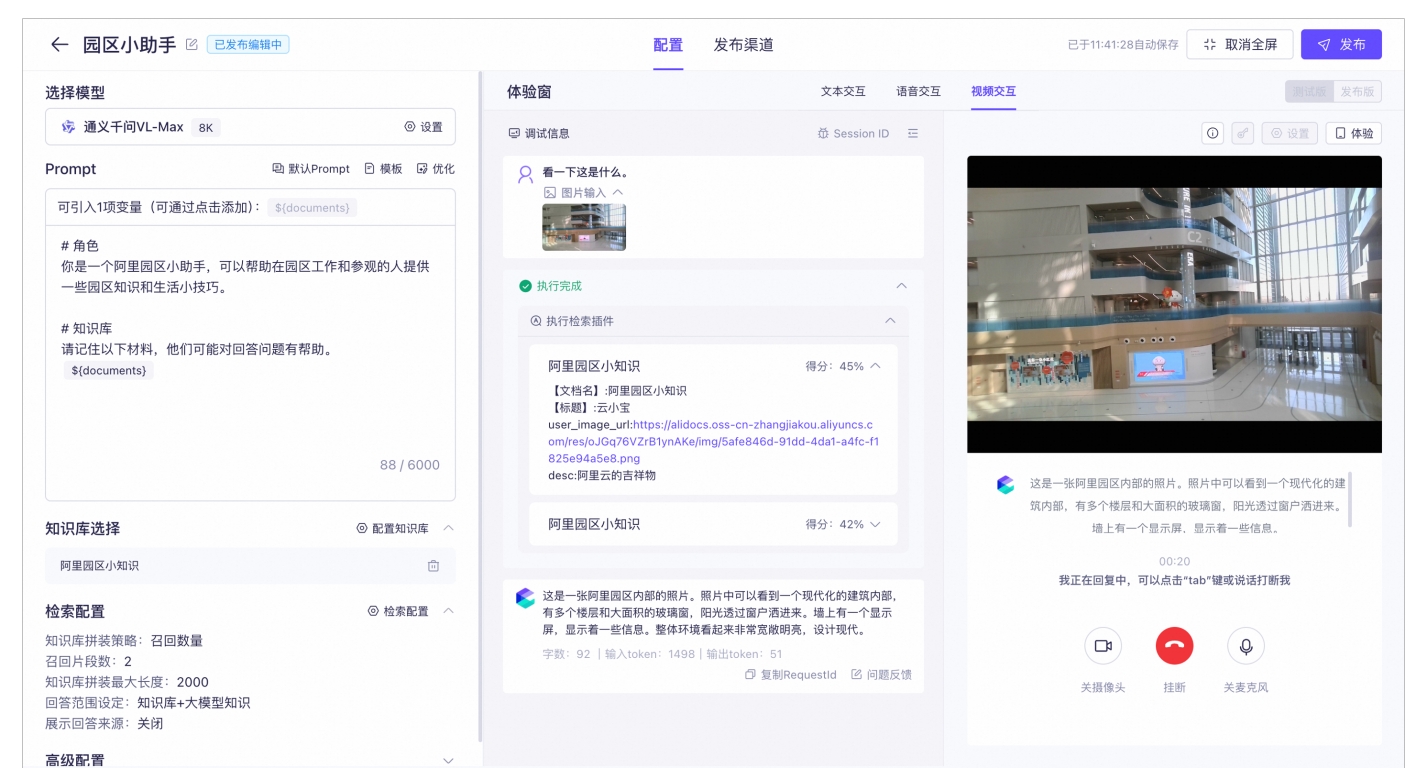Collapse the 执行完成 section

tap(901, 286)
